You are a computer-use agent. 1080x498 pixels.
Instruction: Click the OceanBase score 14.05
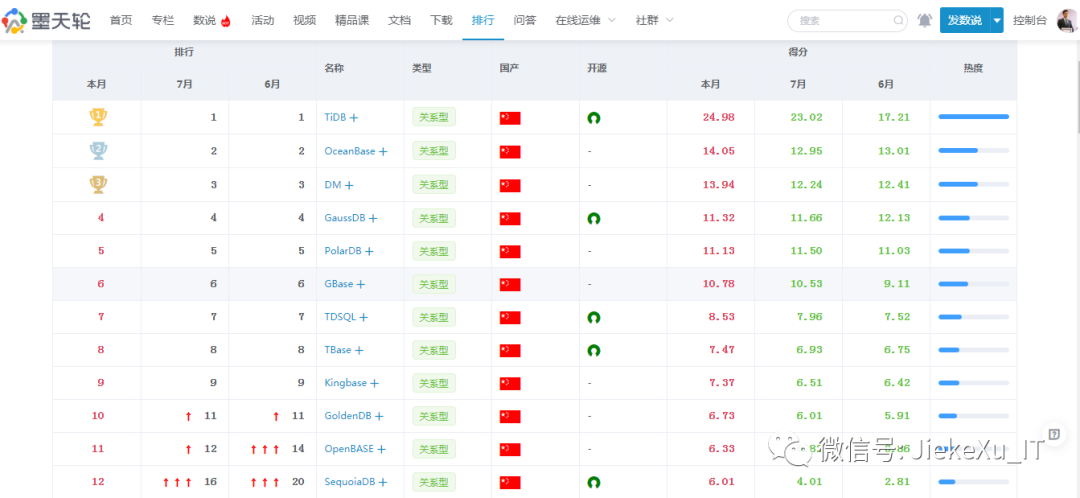[718, 152]
